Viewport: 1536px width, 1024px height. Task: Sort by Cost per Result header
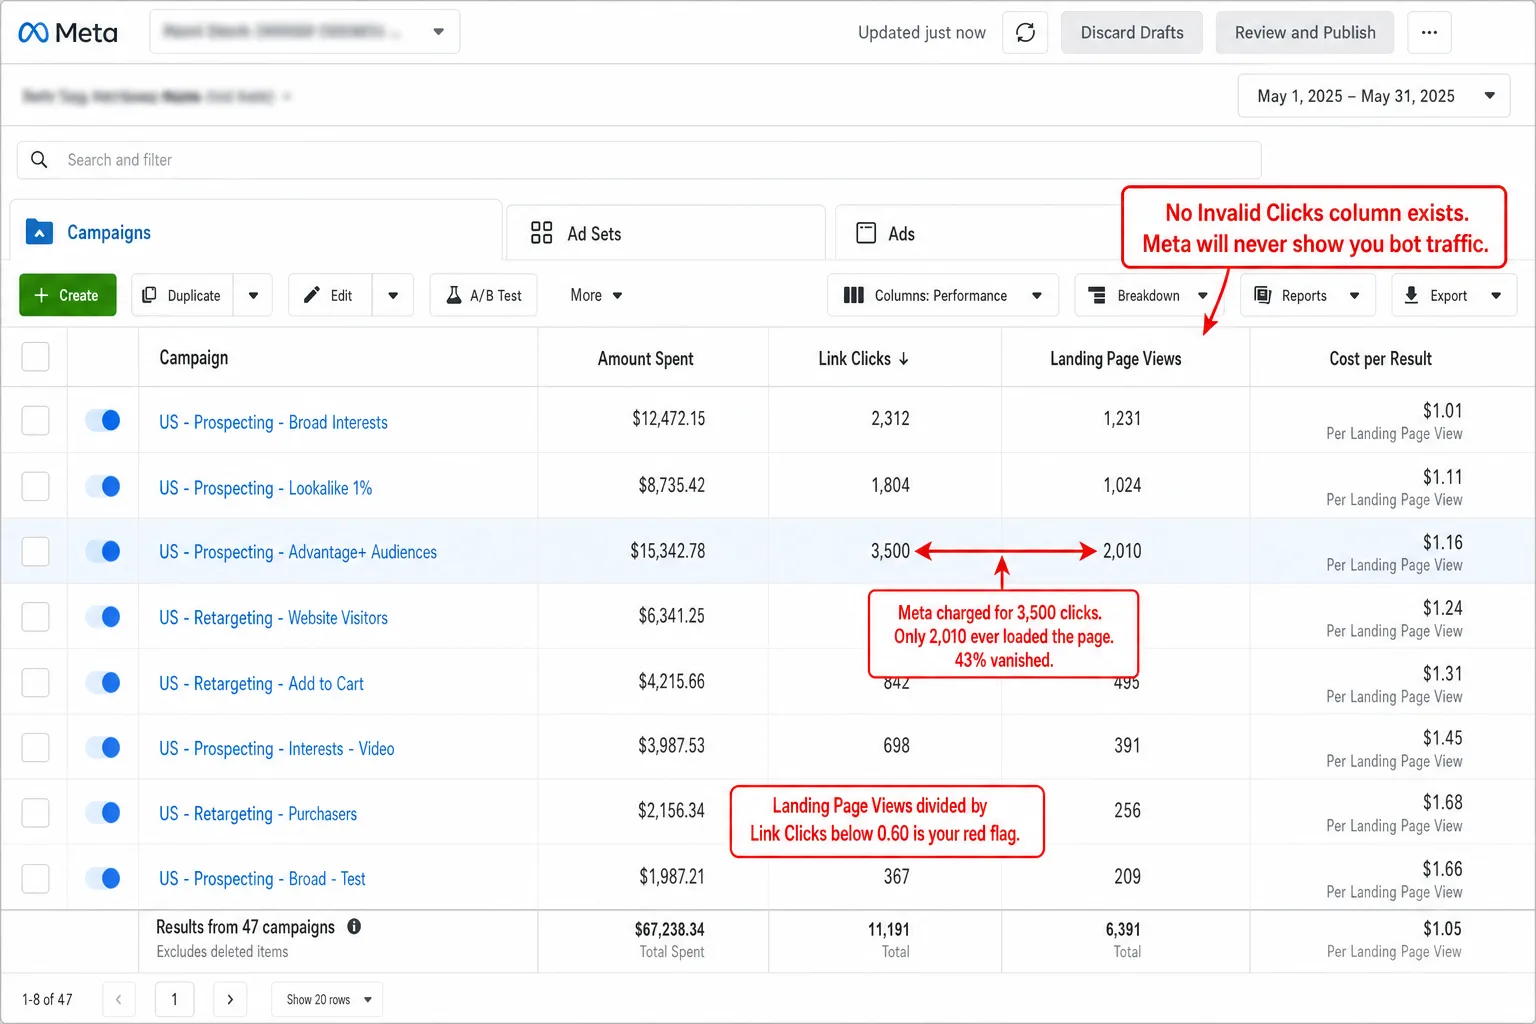pos(1380,359)
